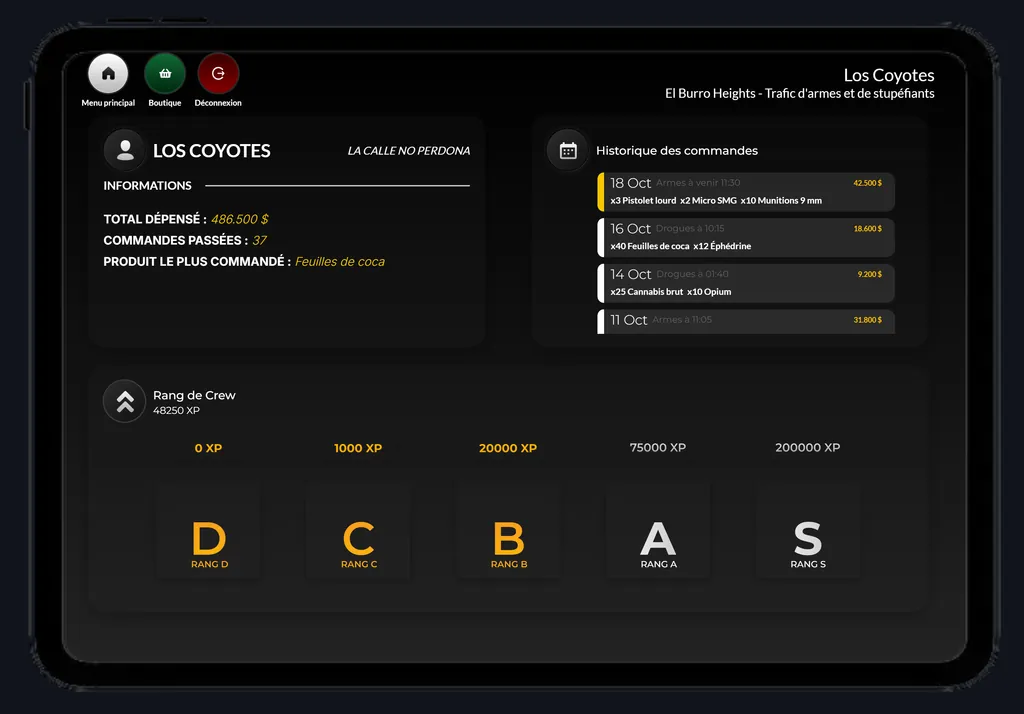
Task: Click the red Déconnexion logout icon
Action: click(218, 74)
